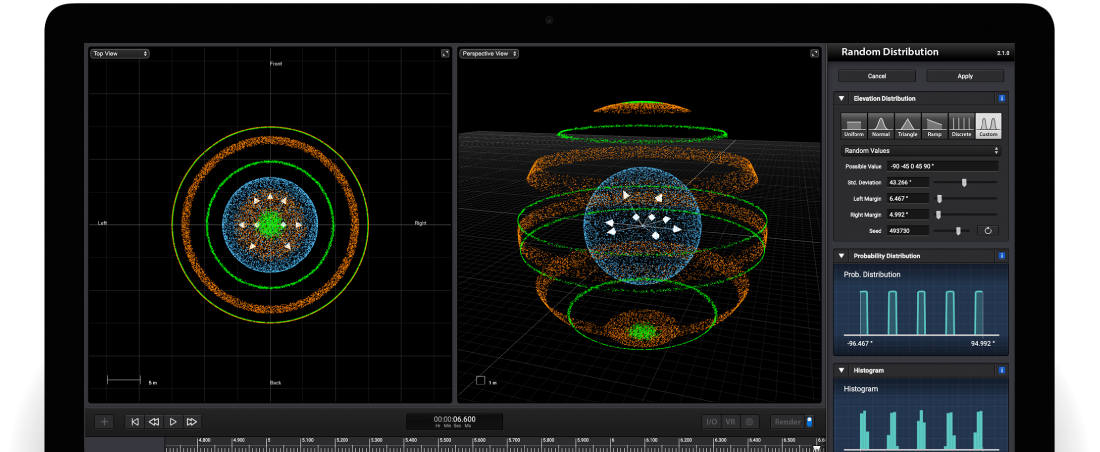Open the Random Values dropdown

pyautogui.click(x=921, y=150)
